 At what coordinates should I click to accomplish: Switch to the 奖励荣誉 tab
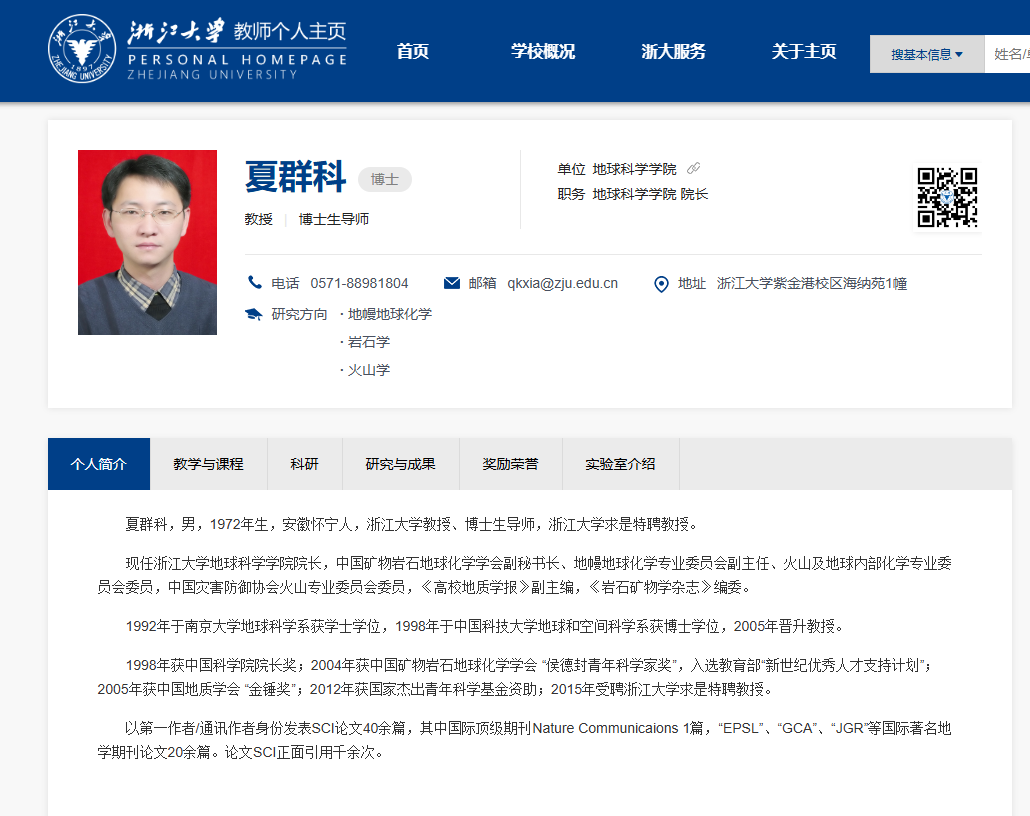(510, 464)
